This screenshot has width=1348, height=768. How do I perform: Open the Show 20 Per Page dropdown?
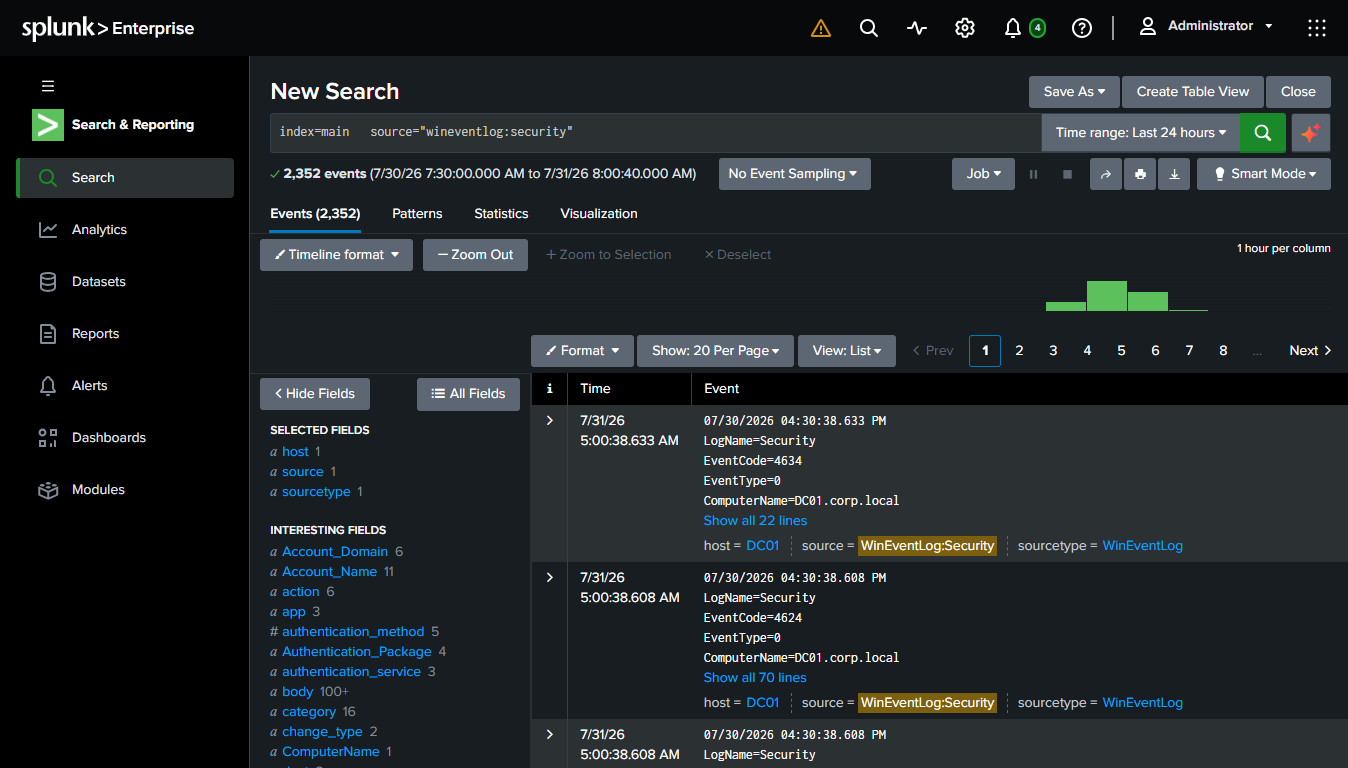click(x=715, y=351)
